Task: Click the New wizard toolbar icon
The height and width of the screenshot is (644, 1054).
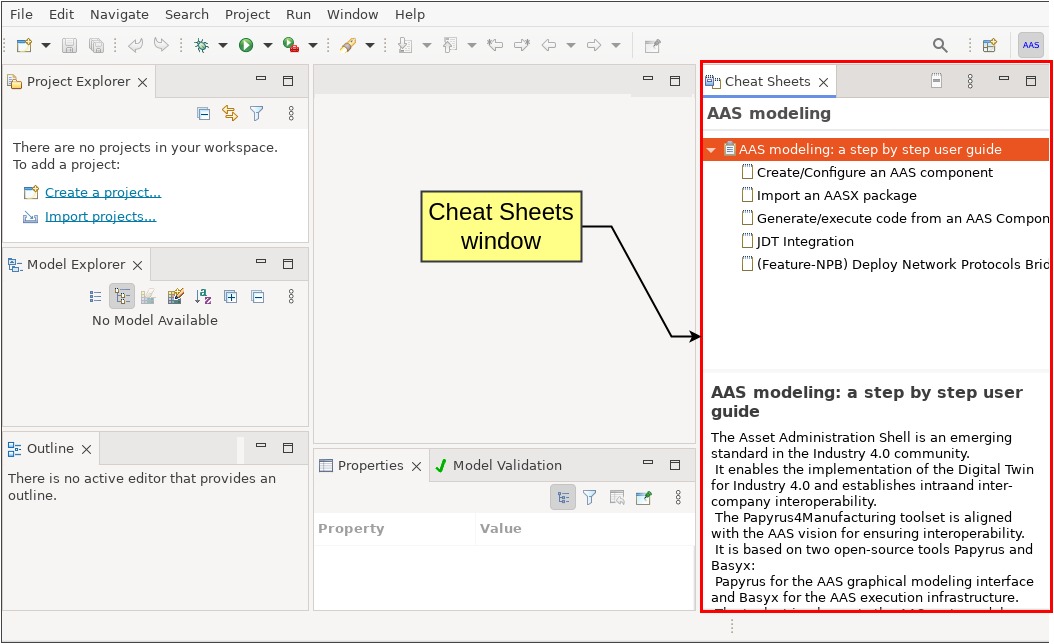Action: [25, 45]
